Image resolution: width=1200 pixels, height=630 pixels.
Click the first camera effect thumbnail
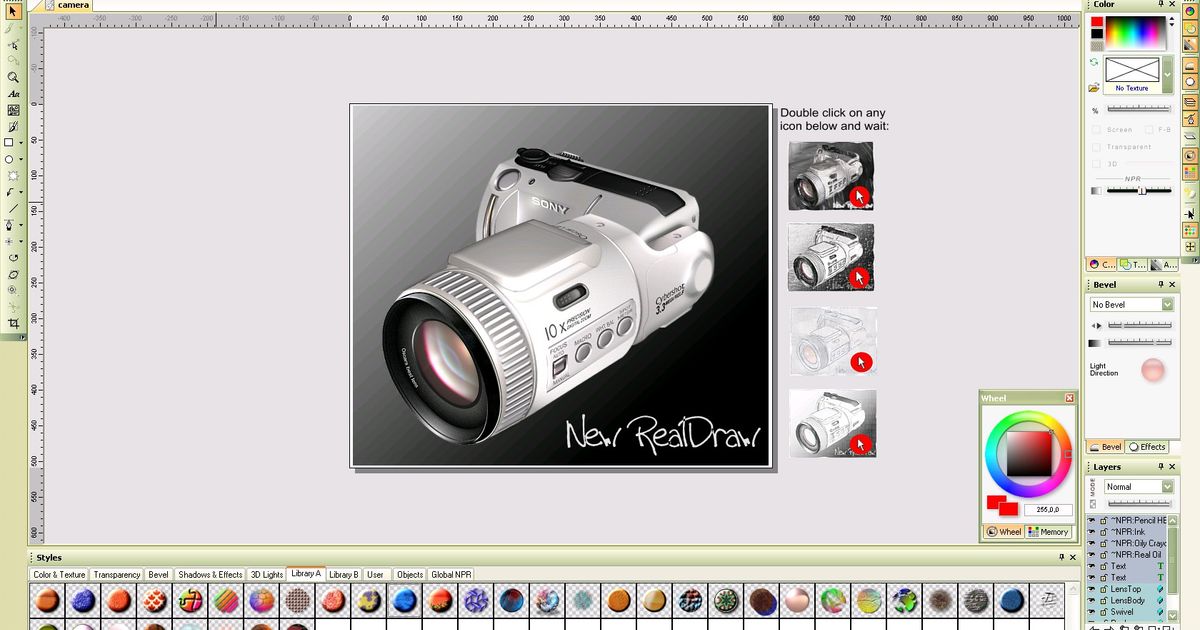click(x=830, y=175)
